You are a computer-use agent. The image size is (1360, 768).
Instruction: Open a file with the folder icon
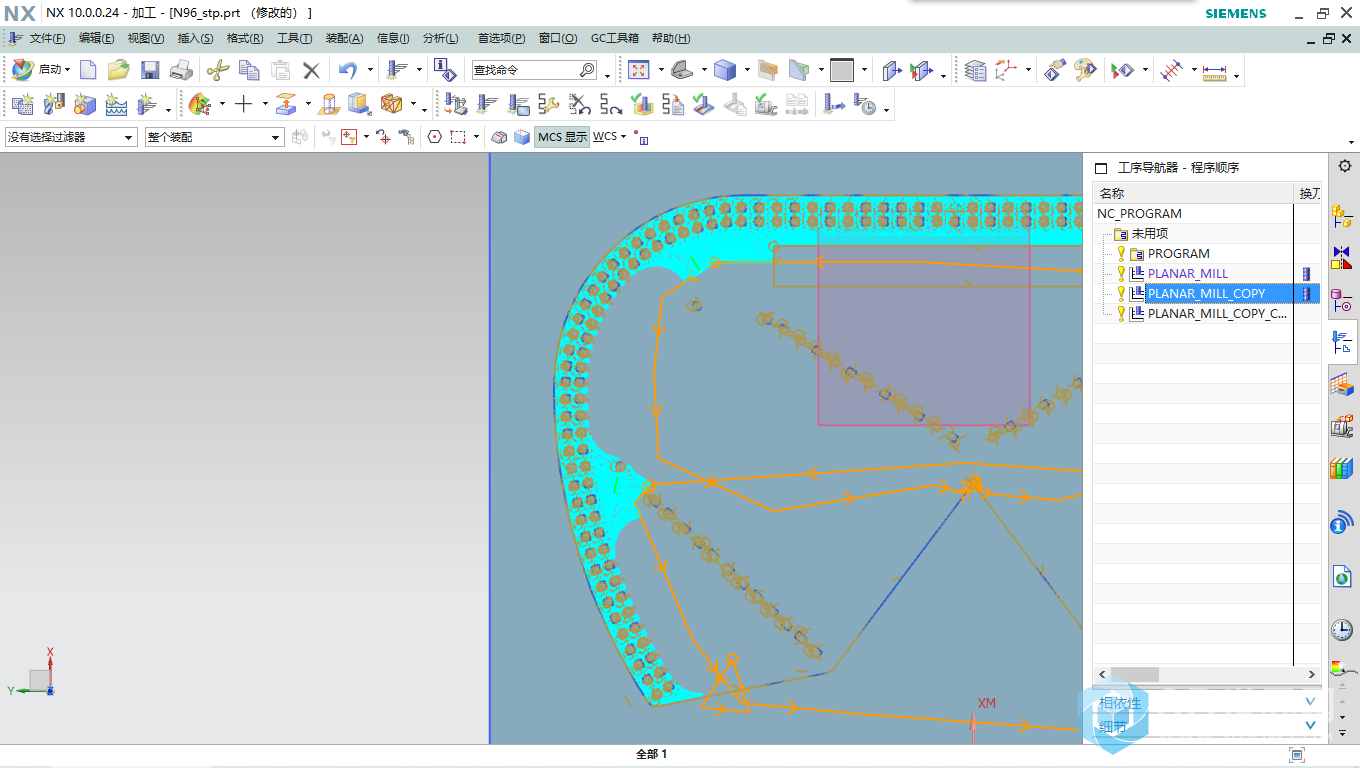pos(119,70)
